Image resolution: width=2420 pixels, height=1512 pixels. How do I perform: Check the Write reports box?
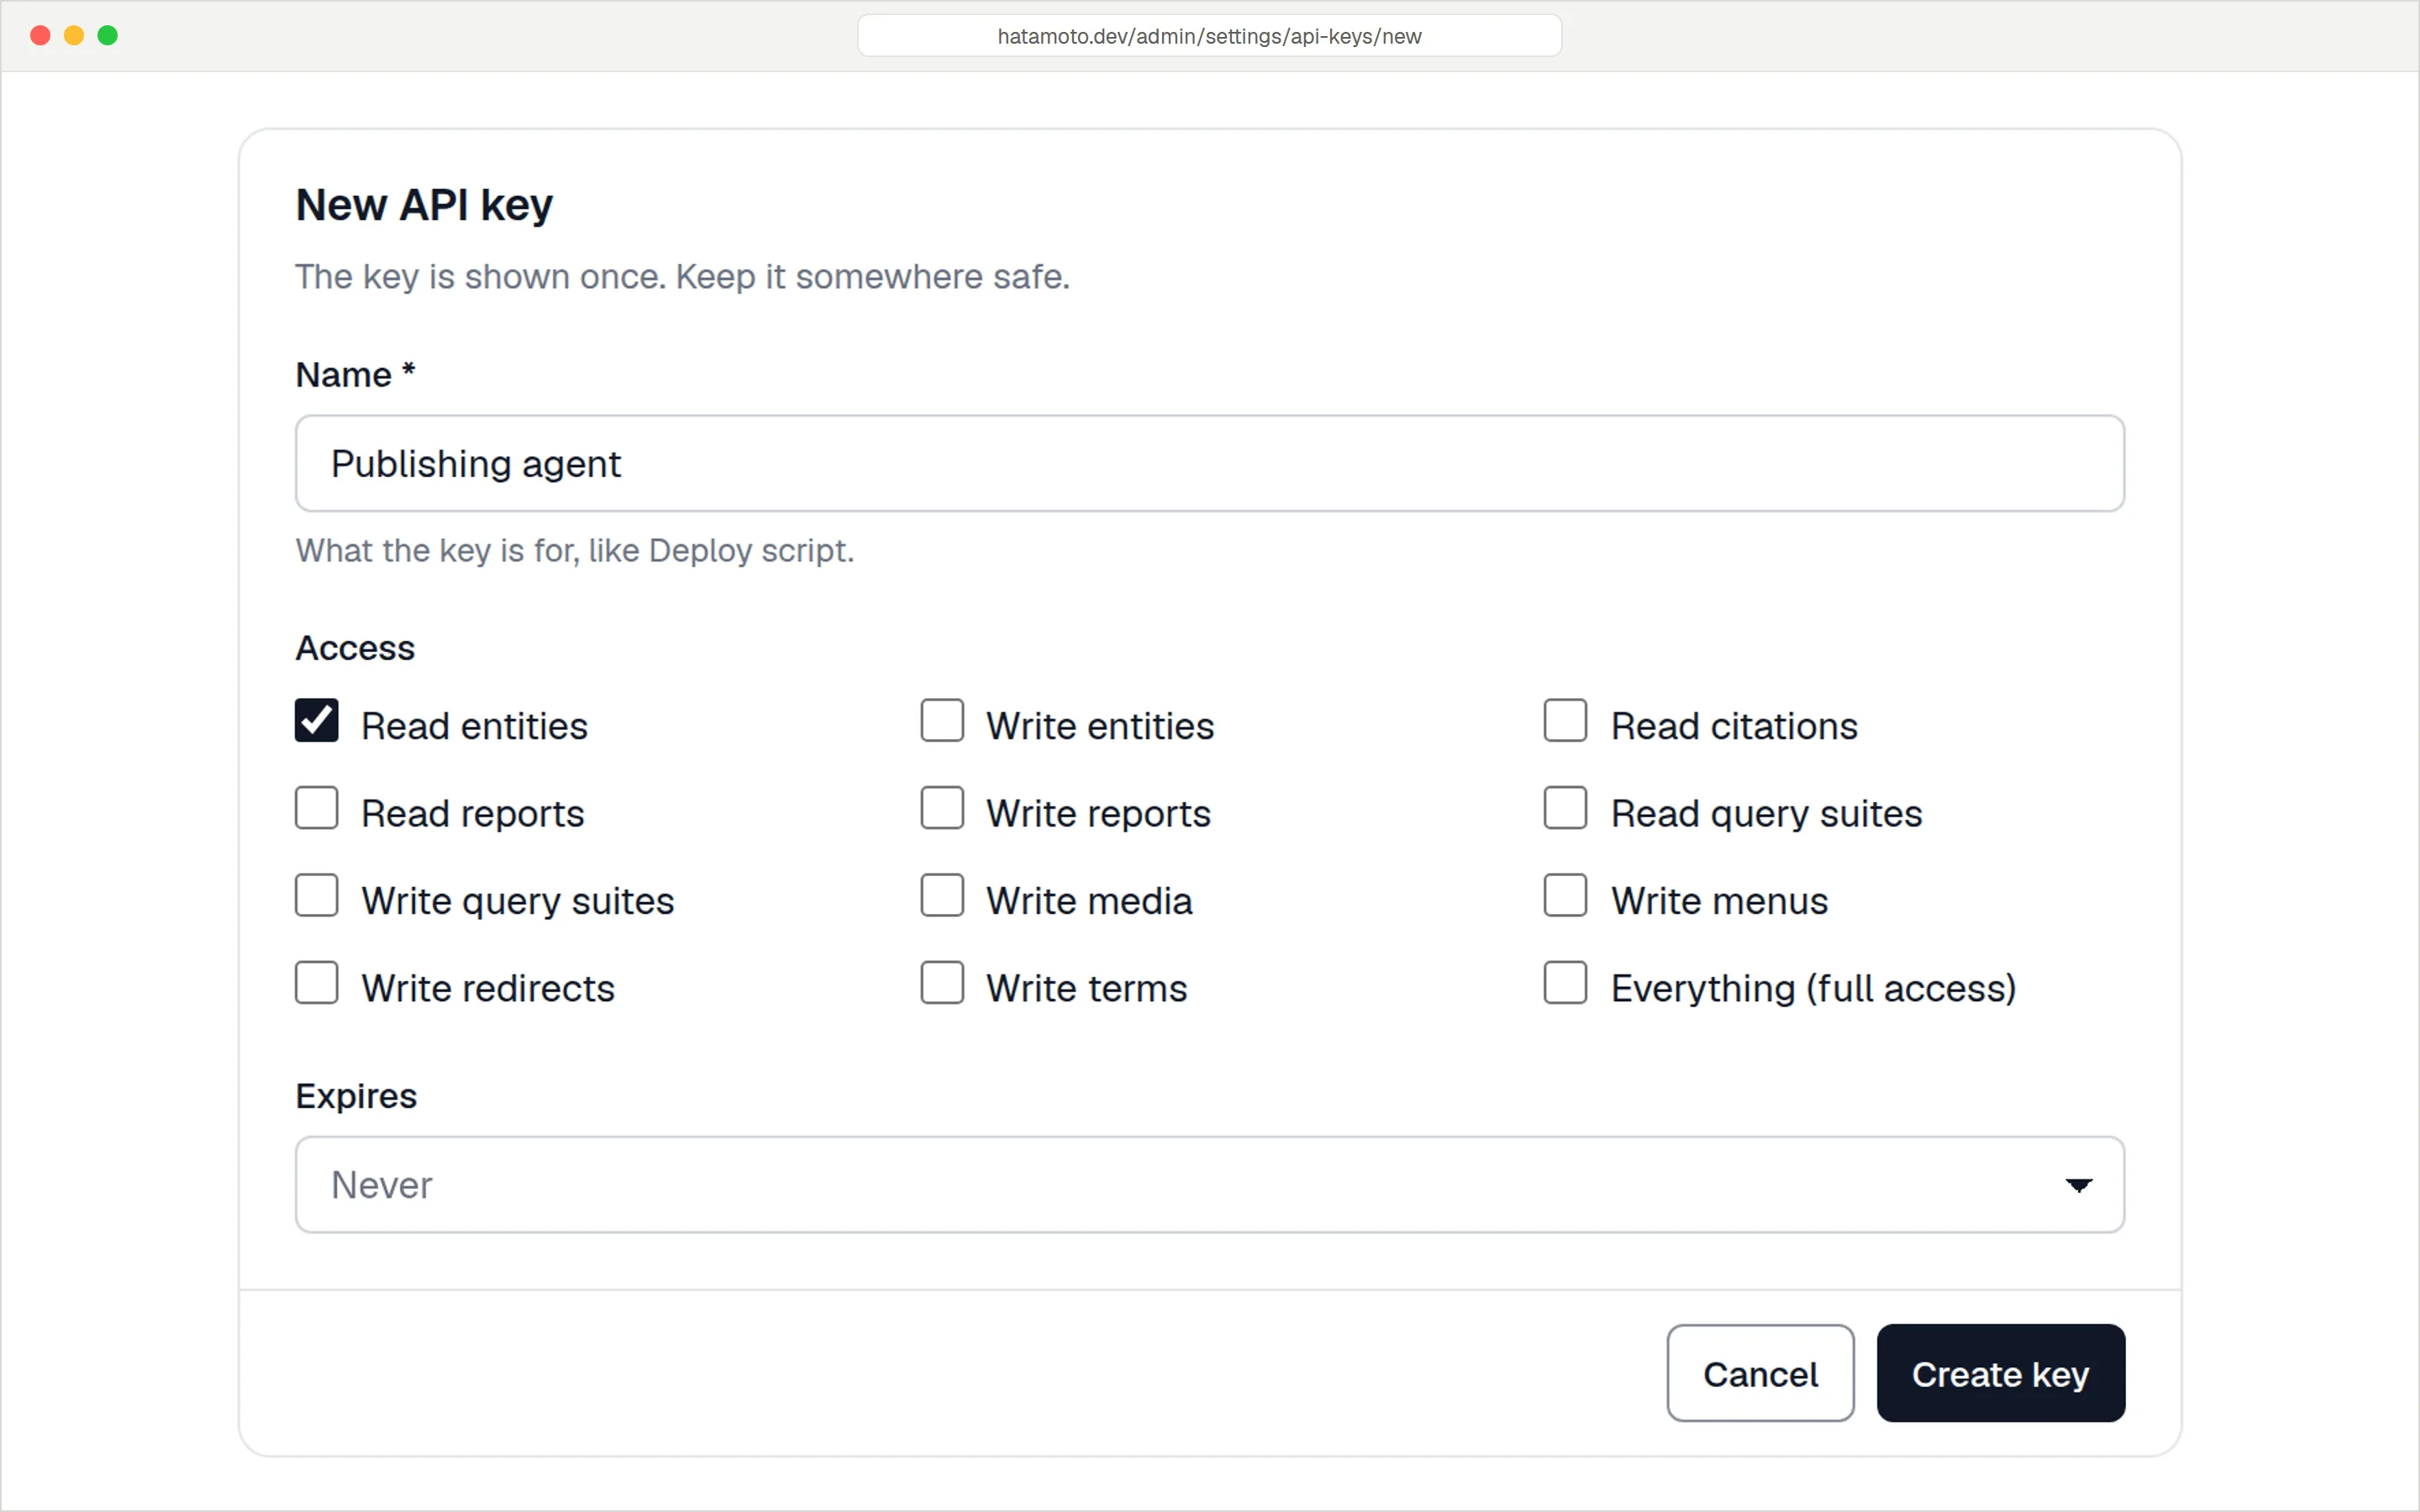pyautogui.click(x=942, y=808)
